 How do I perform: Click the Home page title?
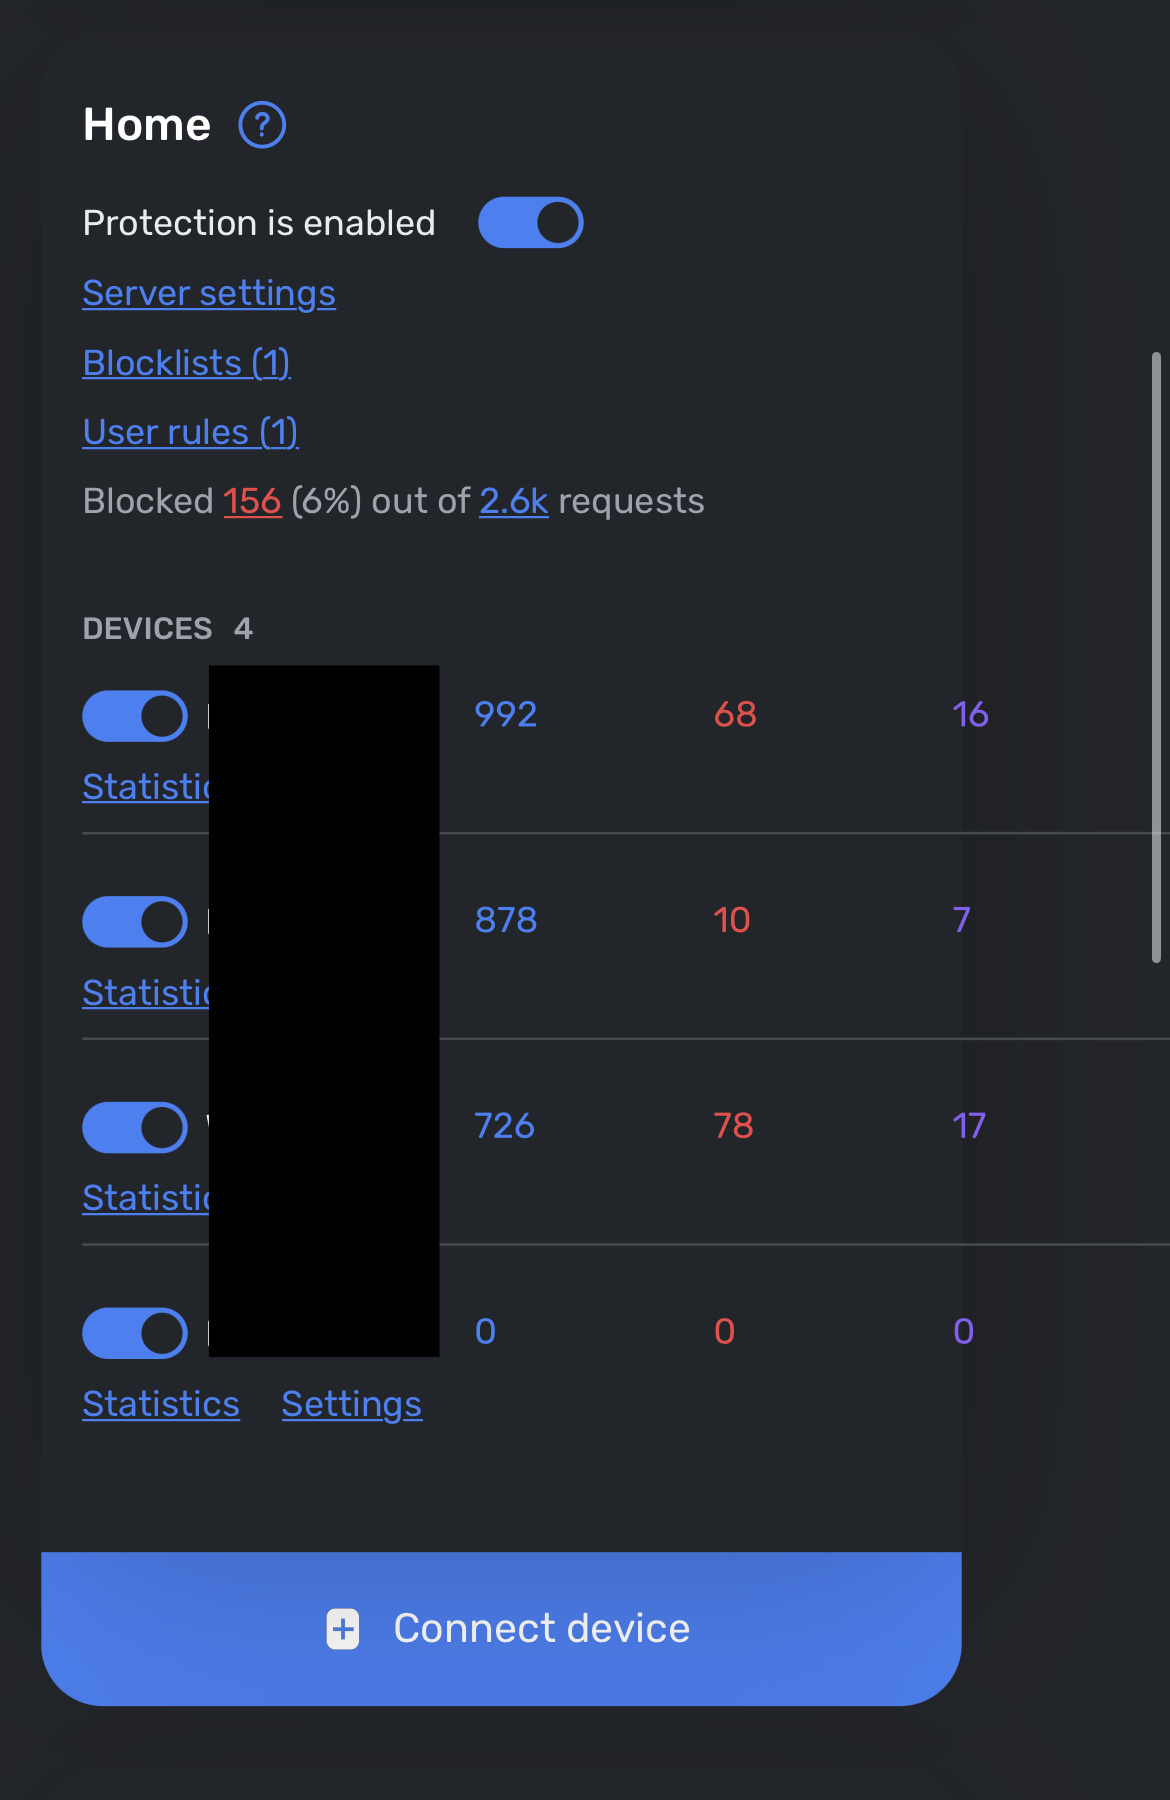click(x=146, y=123)
